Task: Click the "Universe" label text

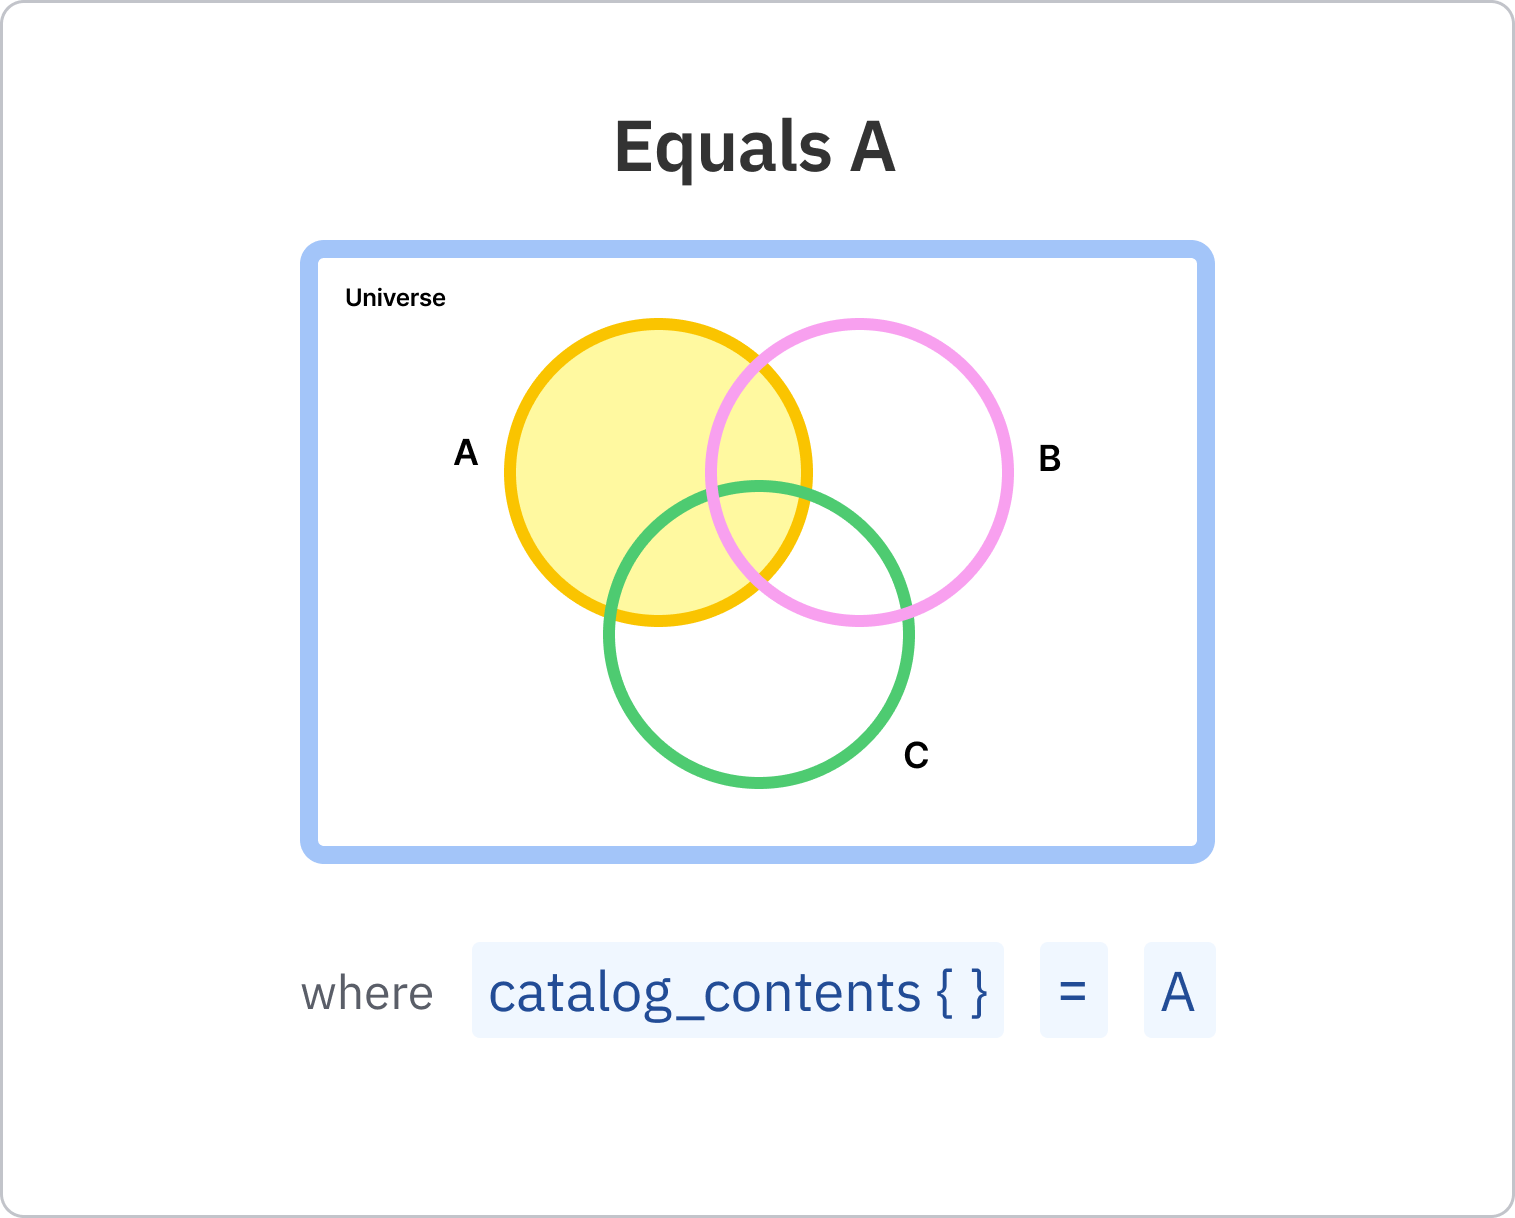Action: pyautogui.click(x=395, y=298)
